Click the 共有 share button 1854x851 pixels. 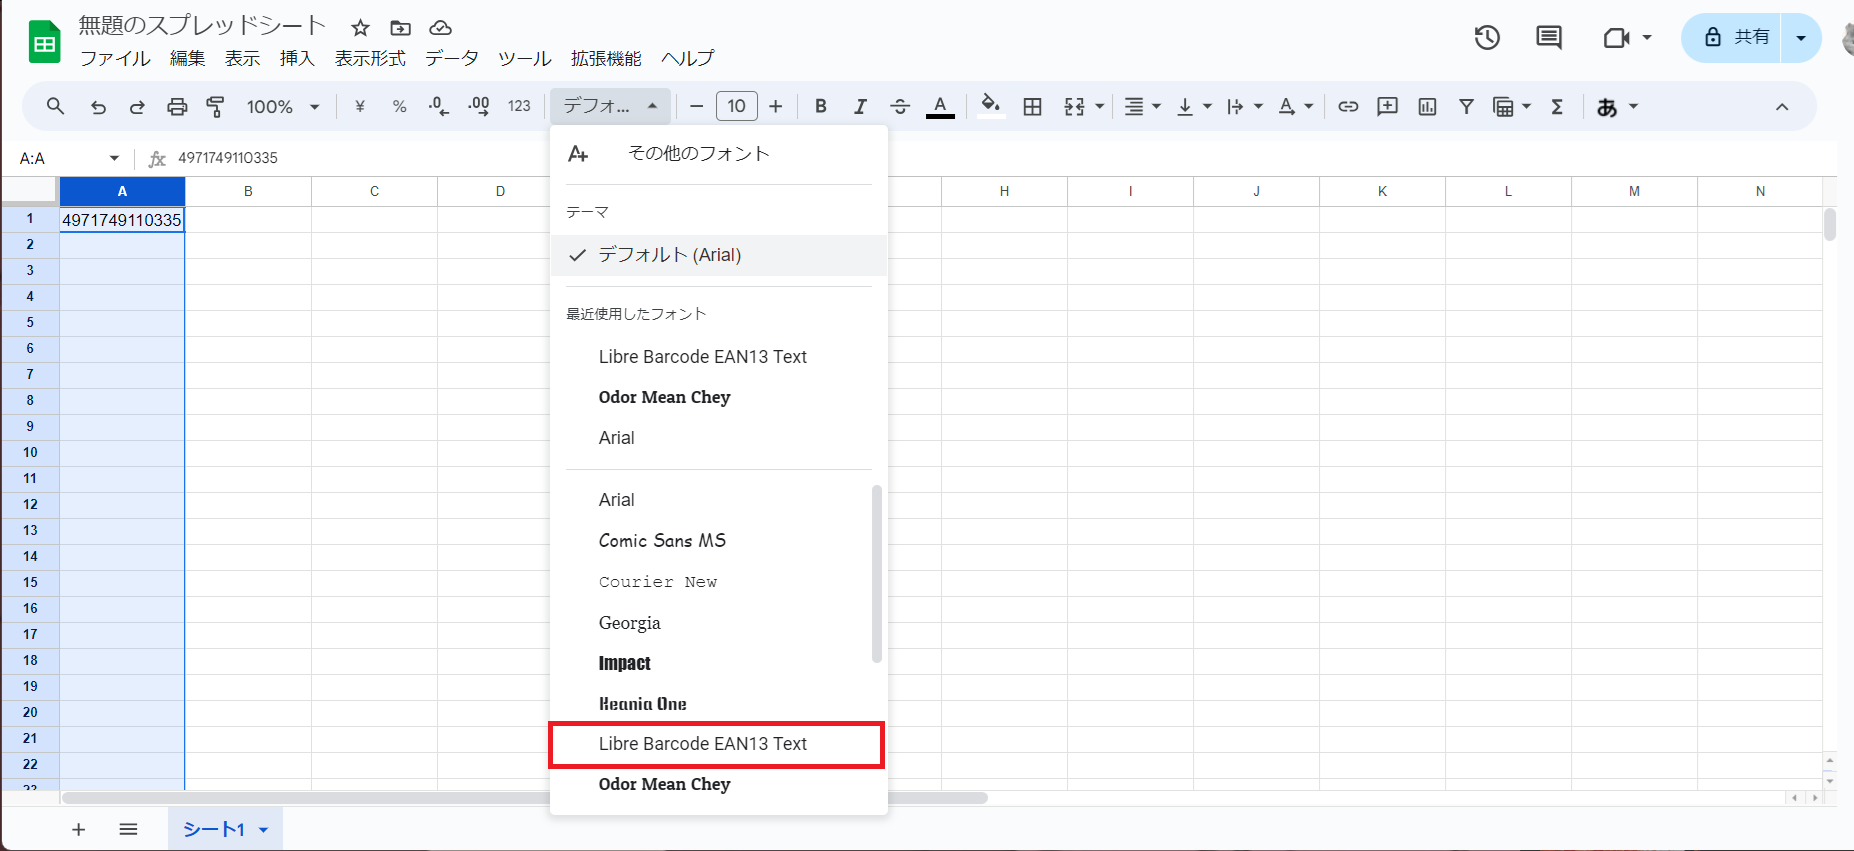pos(1736,38)
